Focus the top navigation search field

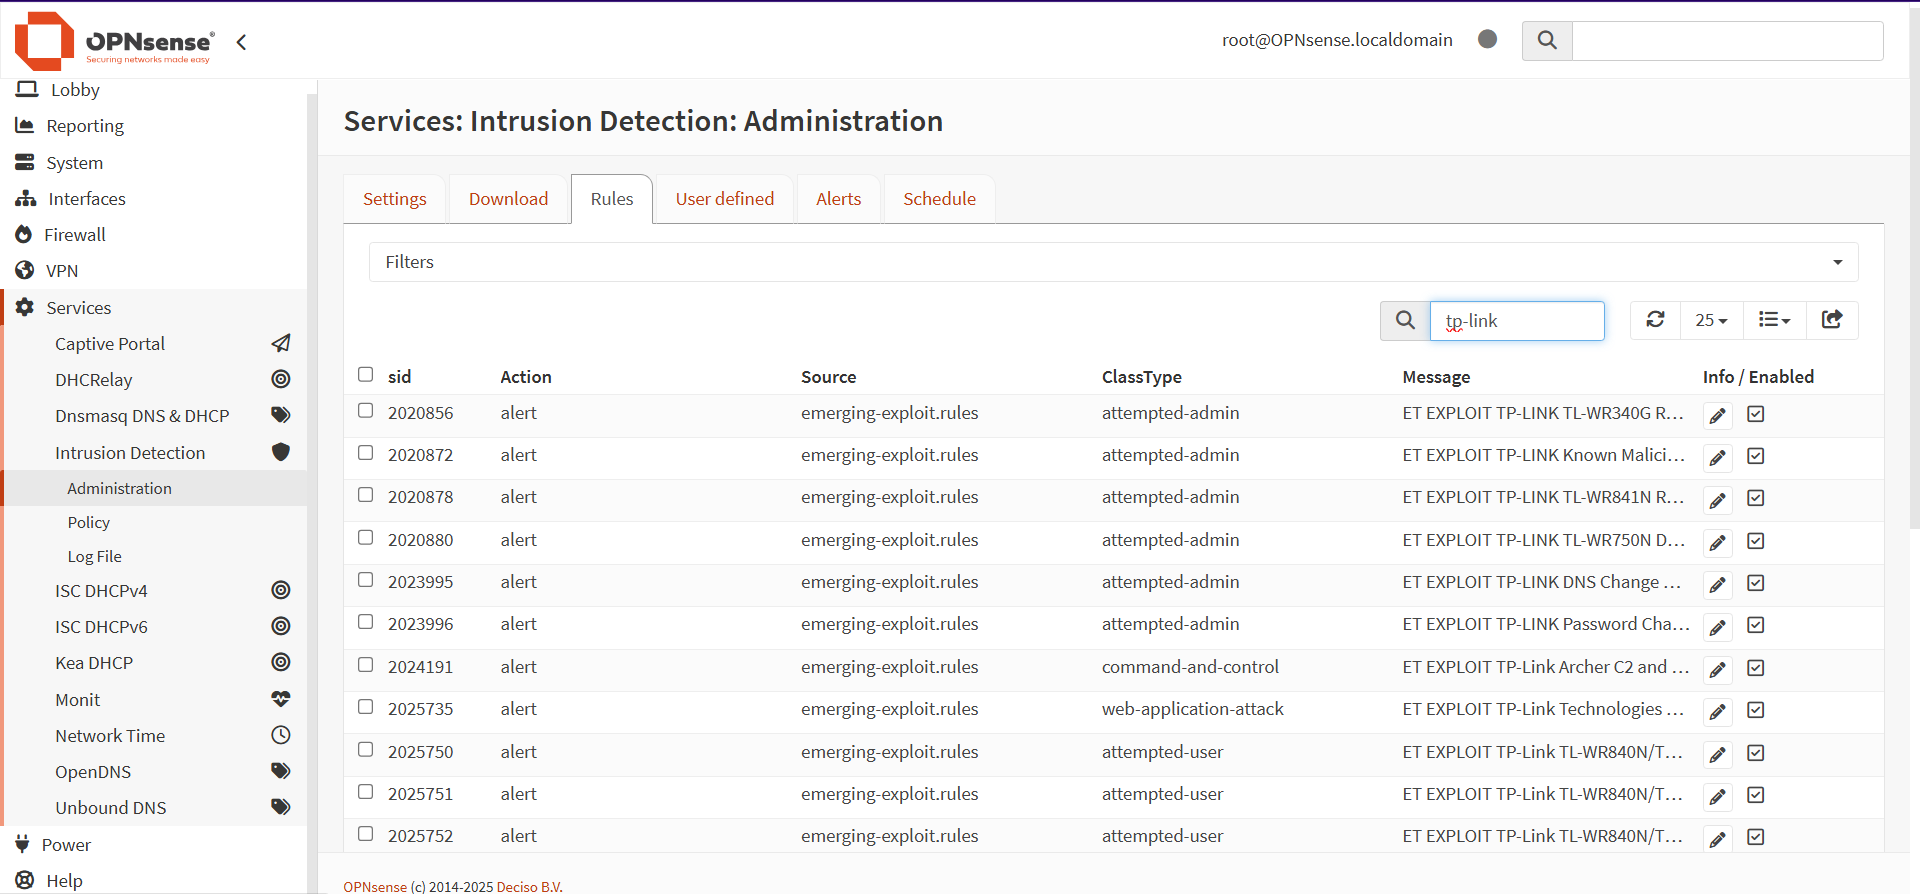pos(1728,41)
